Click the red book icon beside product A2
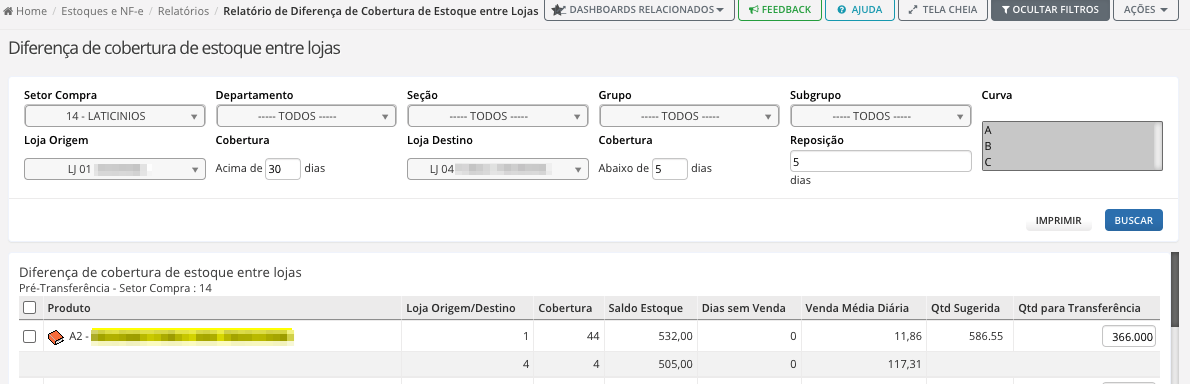 tap(55, 337)
